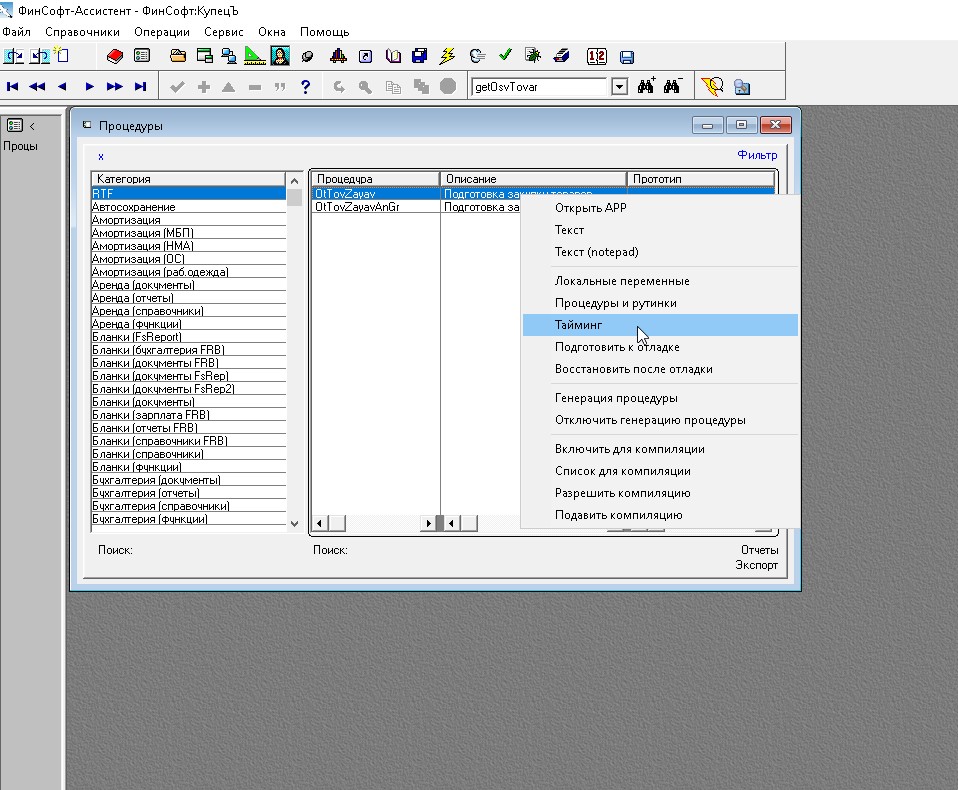
Task: Click the binoculars with plus icon
Action: (646, 87)
